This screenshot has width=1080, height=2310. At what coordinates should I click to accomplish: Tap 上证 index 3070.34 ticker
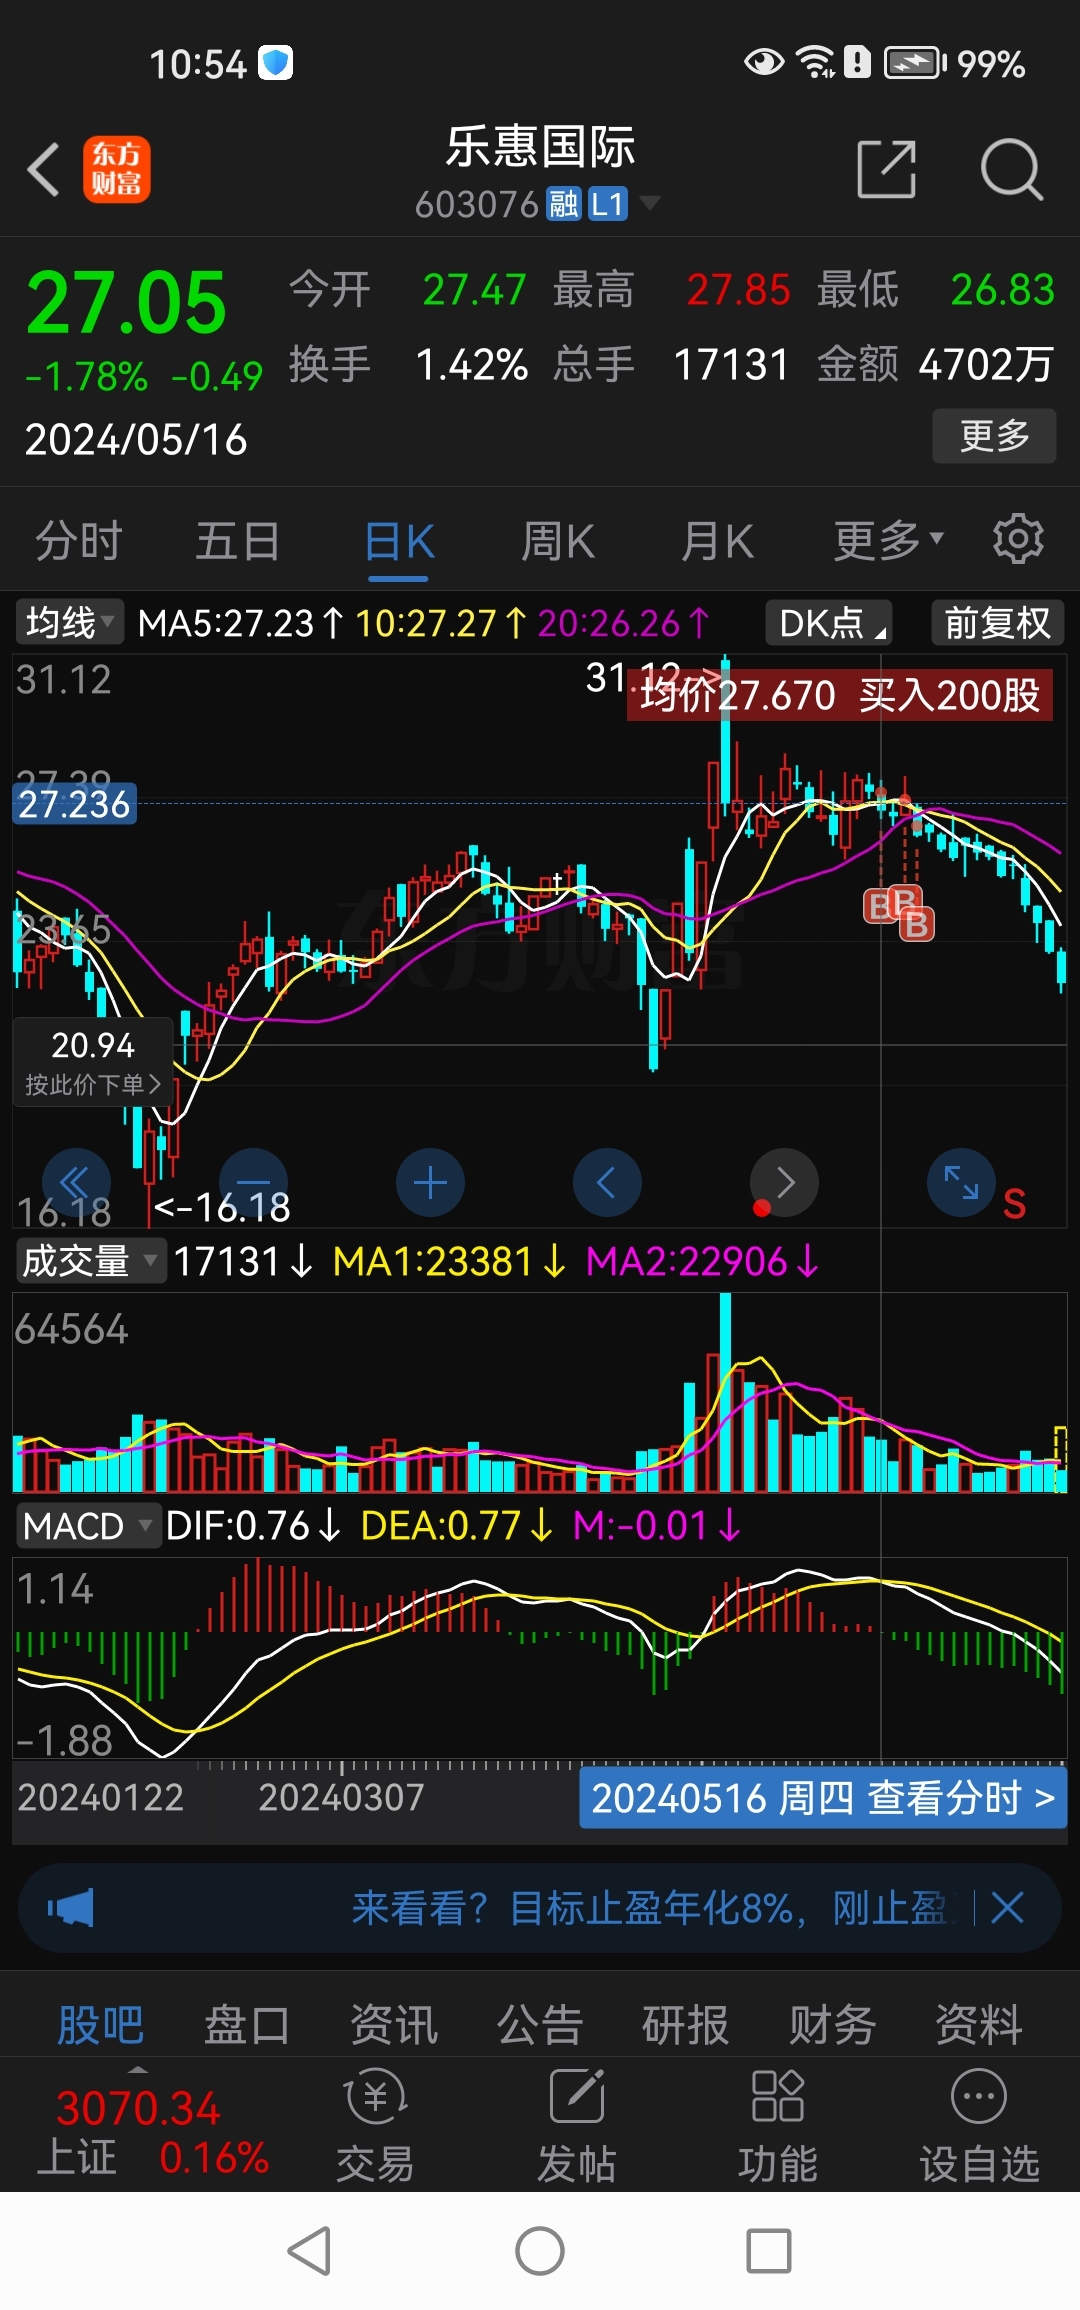pyautogui.click(x=152, y=2132)
